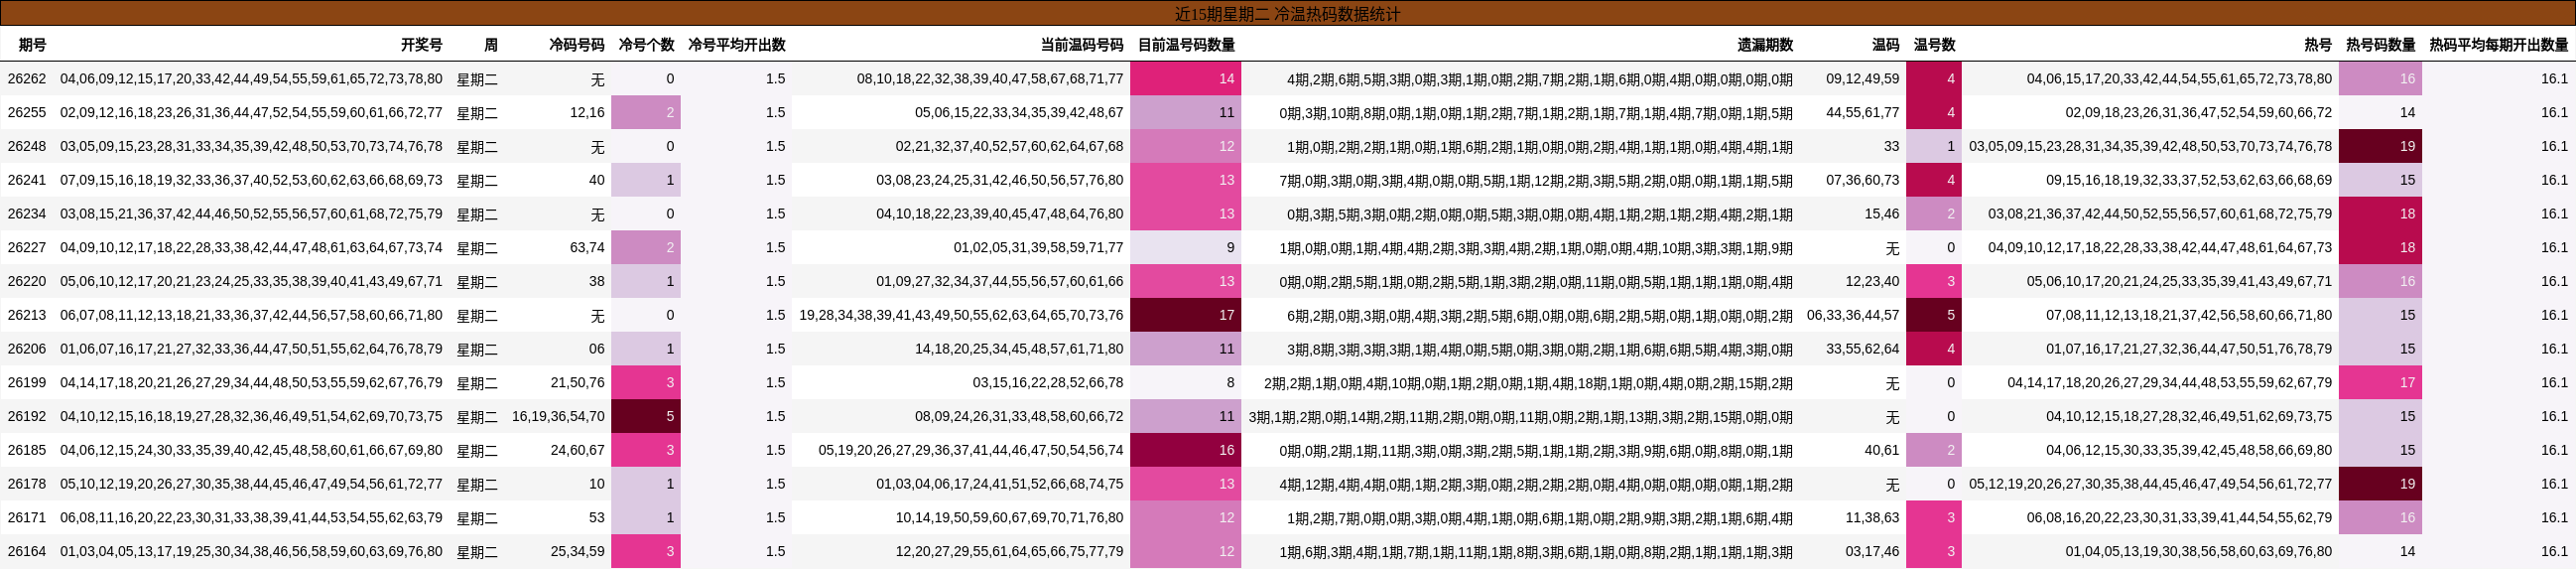Click current warm codes cell 03,15,16,22,28,52,66,78
The width and height of the screenshot is (2576, 569).
pyautogui.click(x=1048, y=383)
